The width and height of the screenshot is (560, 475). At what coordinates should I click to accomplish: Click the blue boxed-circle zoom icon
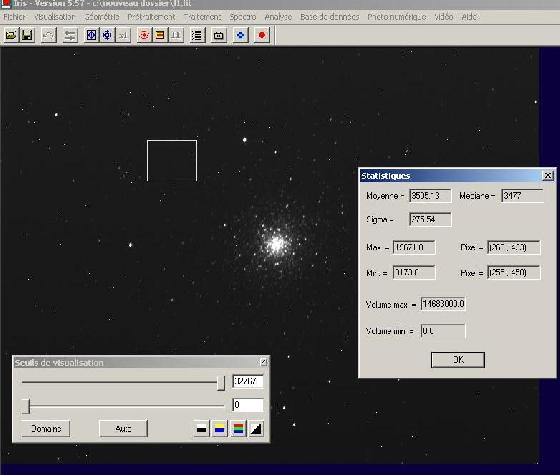tap(91, 35)
